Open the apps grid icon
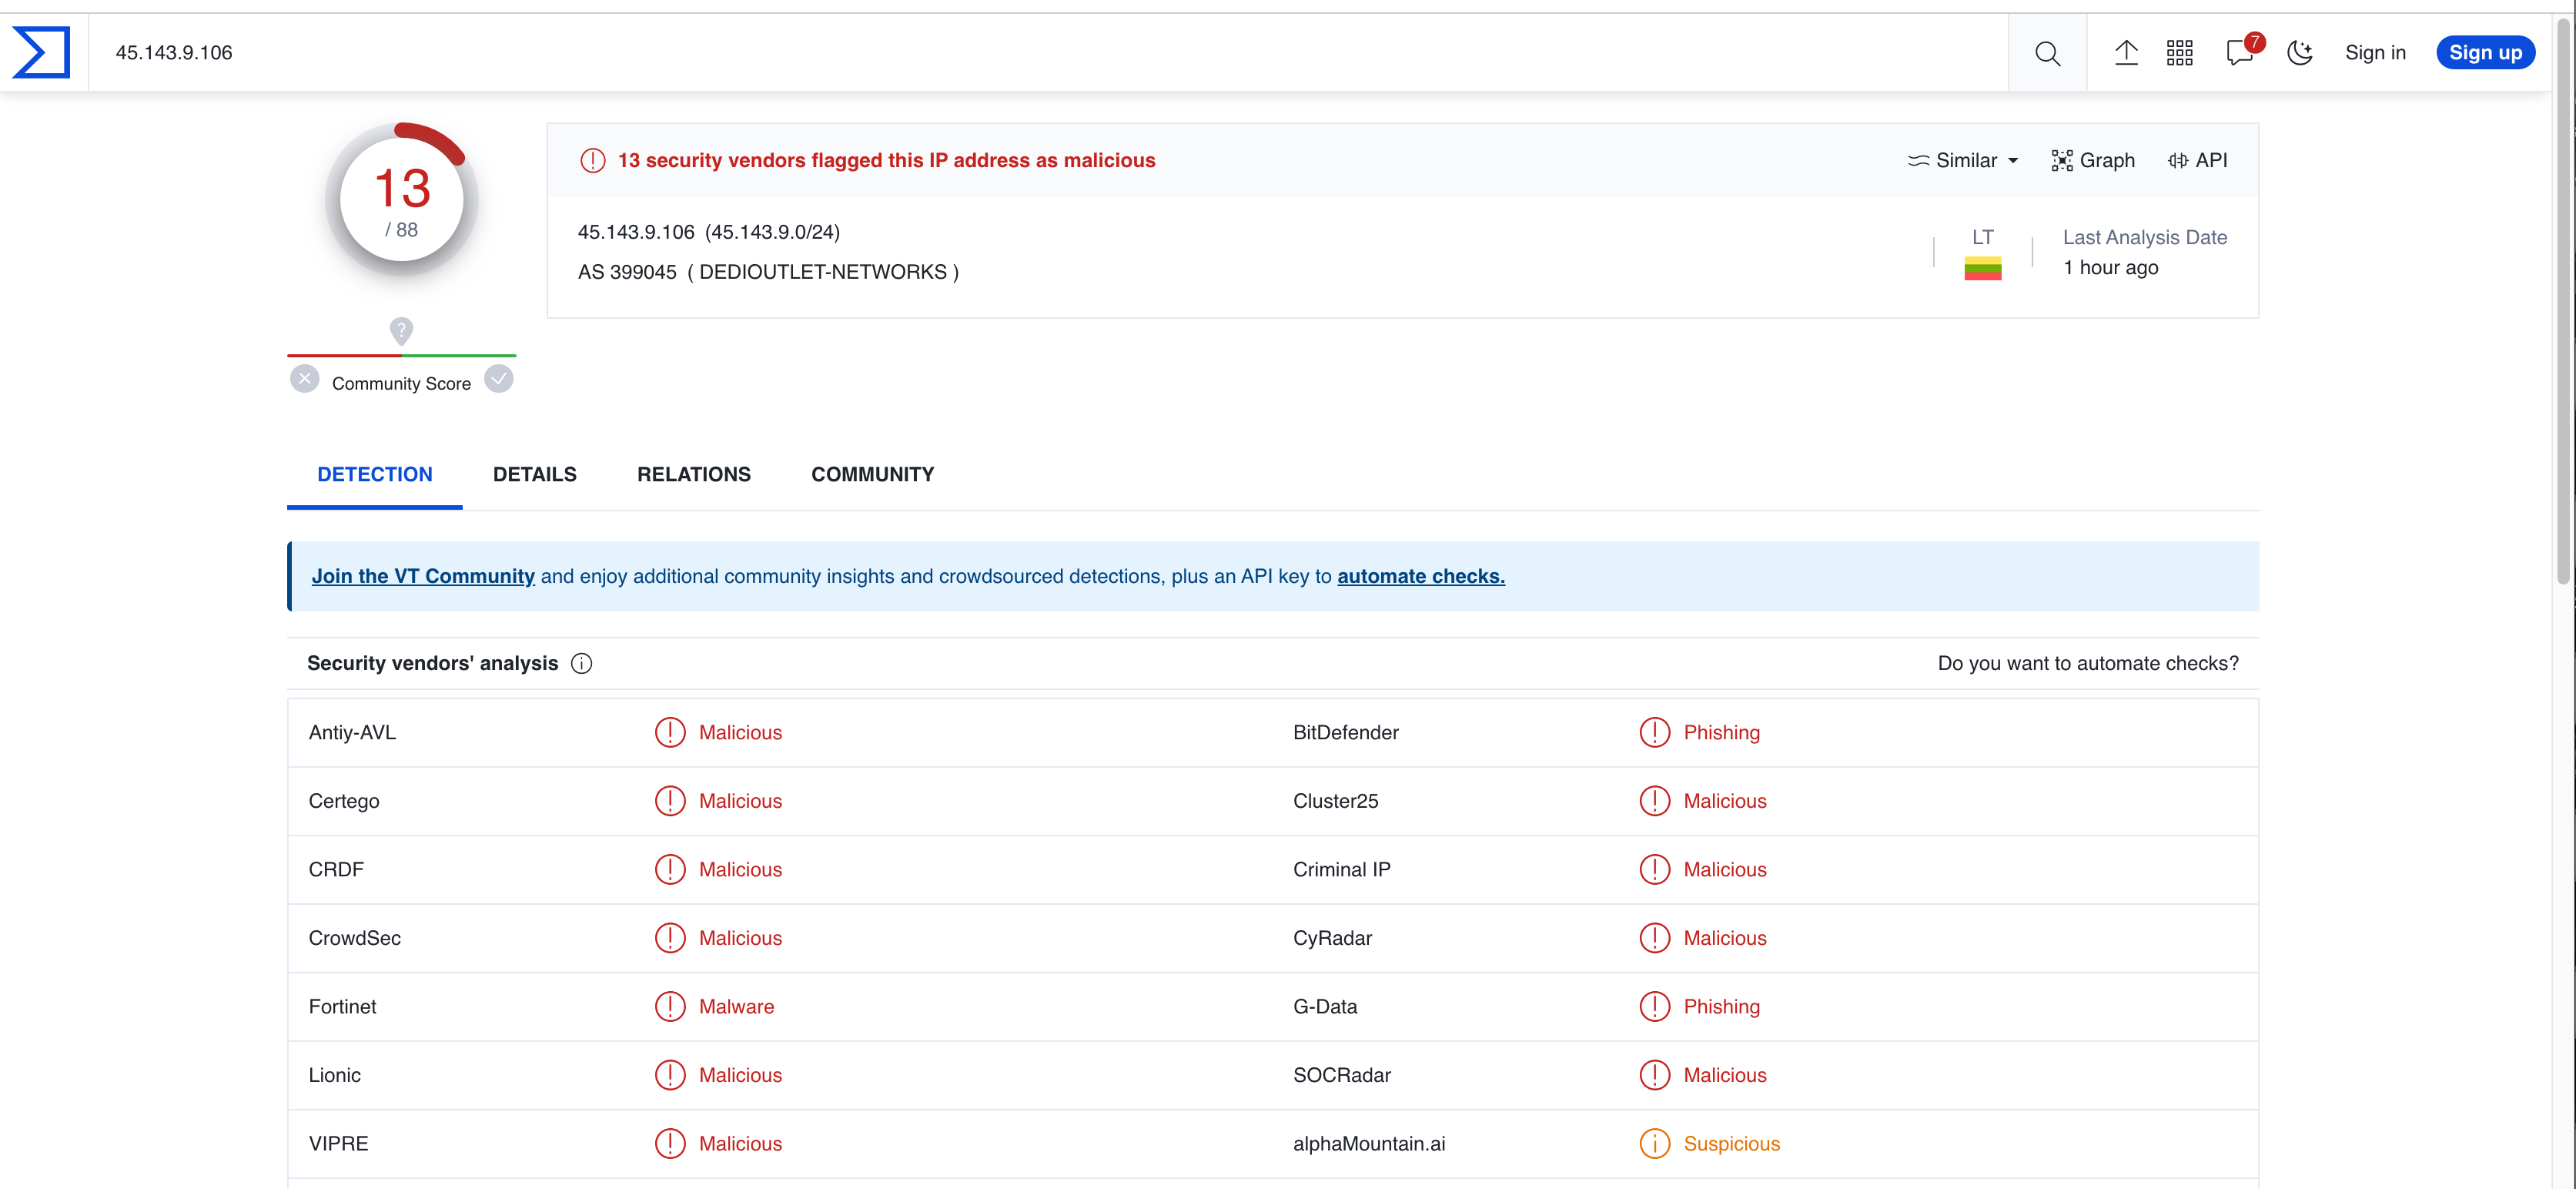This screenshot has width=2576, height=1189. 2179,53
